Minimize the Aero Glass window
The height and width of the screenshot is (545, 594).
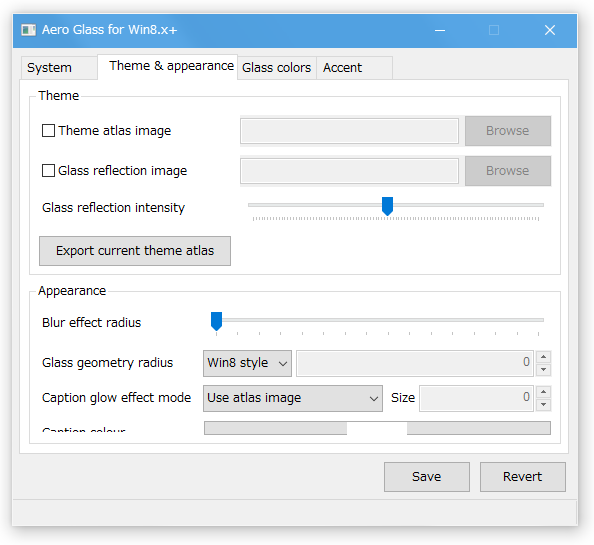click(440, 30)
